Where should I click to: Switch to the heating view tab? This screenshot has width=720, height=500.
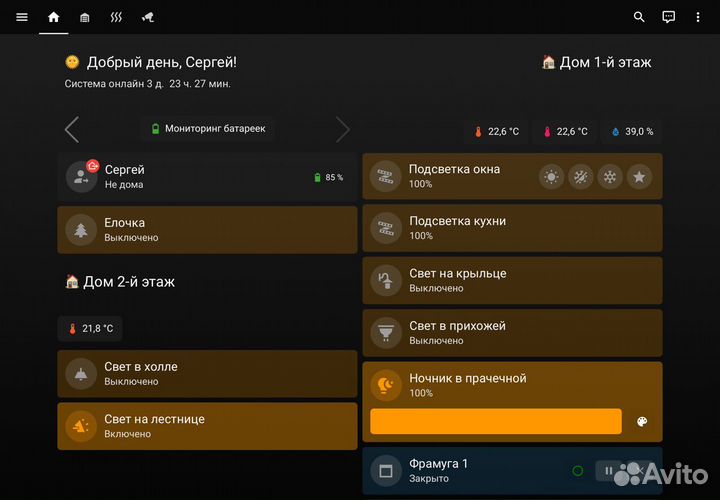point(116,17)
